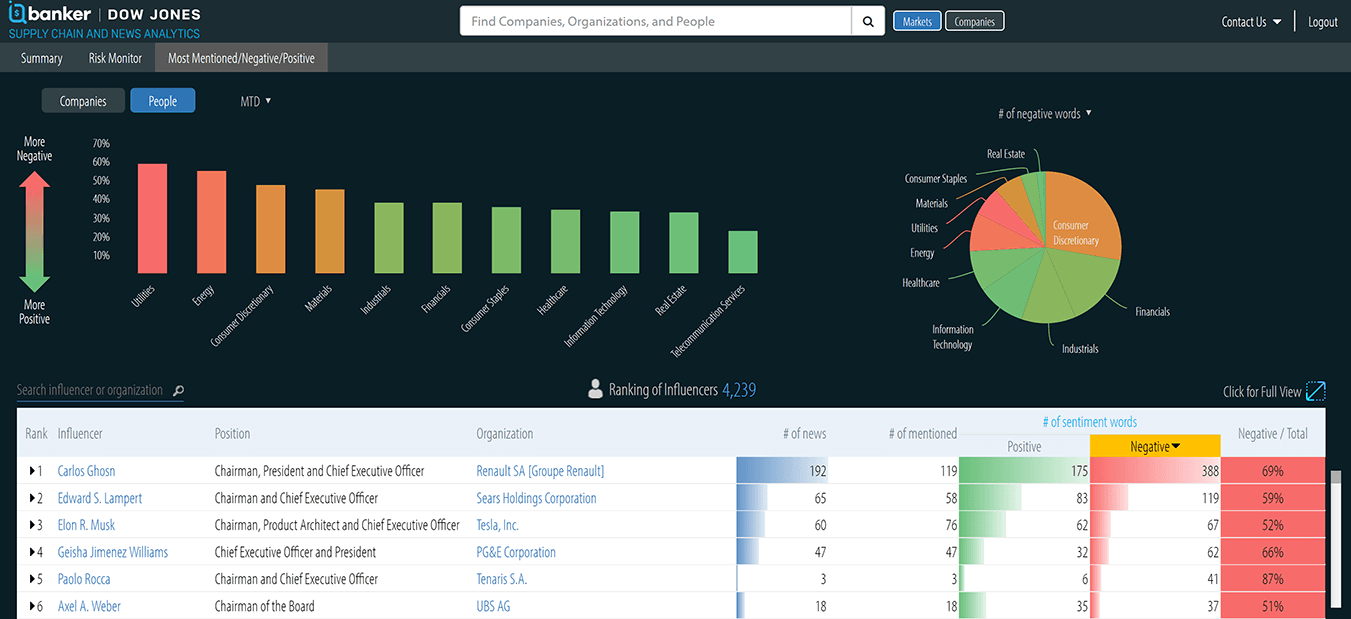Sort by the # of mentioned column
Image resolution: width=1351 pixels, height=619 pixels.
pos(922,434)
